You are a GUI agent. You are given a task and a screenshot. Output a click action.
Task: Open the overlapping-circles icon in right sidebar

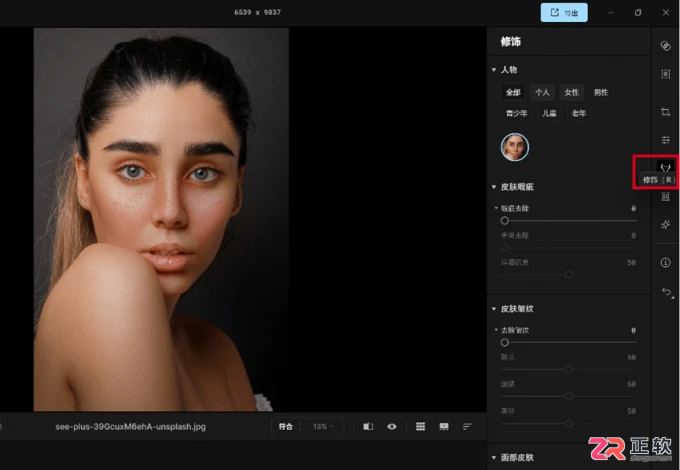click(665, 46)
